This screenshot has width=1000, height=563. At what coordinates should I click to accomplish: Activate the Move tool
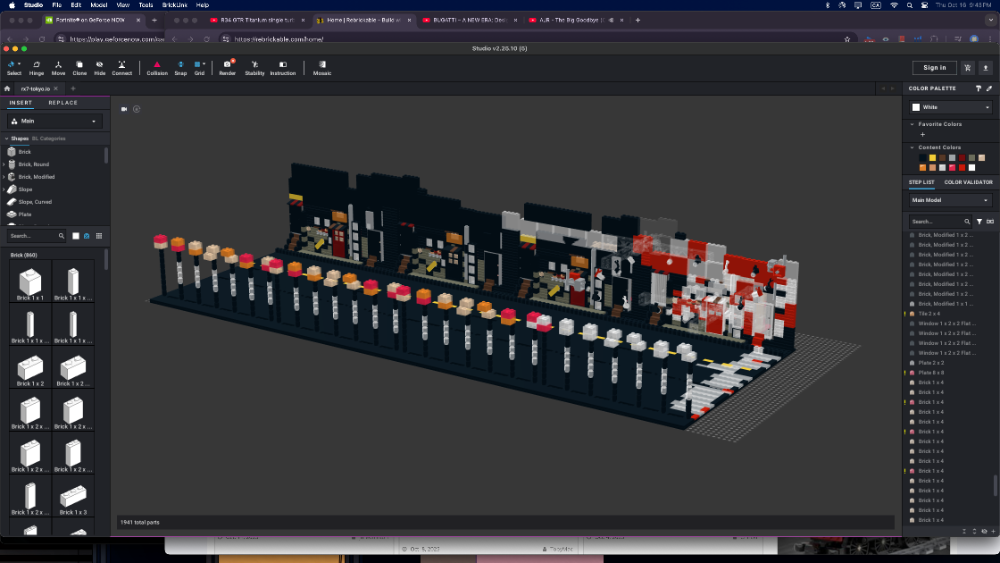pos(58,68)
